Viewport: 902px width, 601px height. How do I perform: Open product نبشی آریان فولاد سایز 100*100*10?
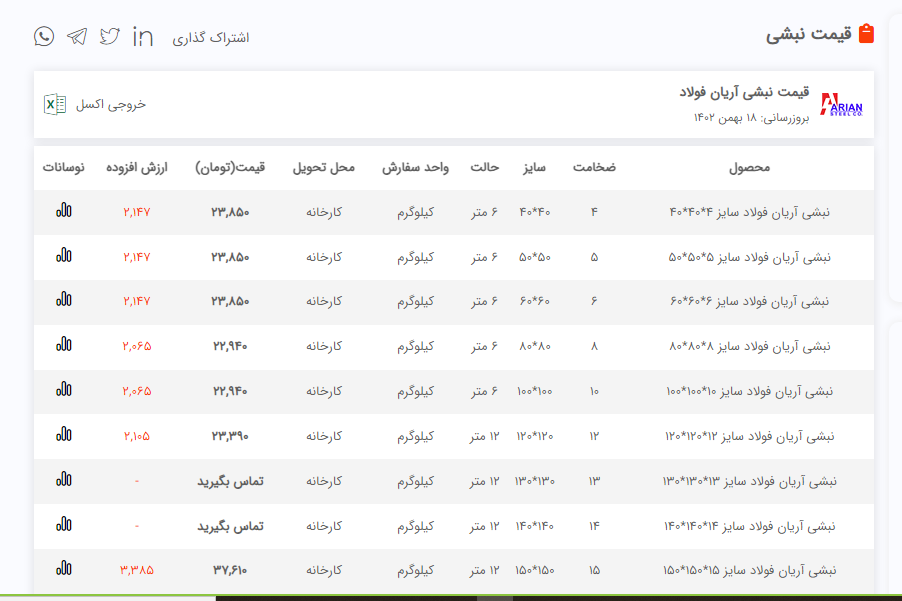[749, 391]
